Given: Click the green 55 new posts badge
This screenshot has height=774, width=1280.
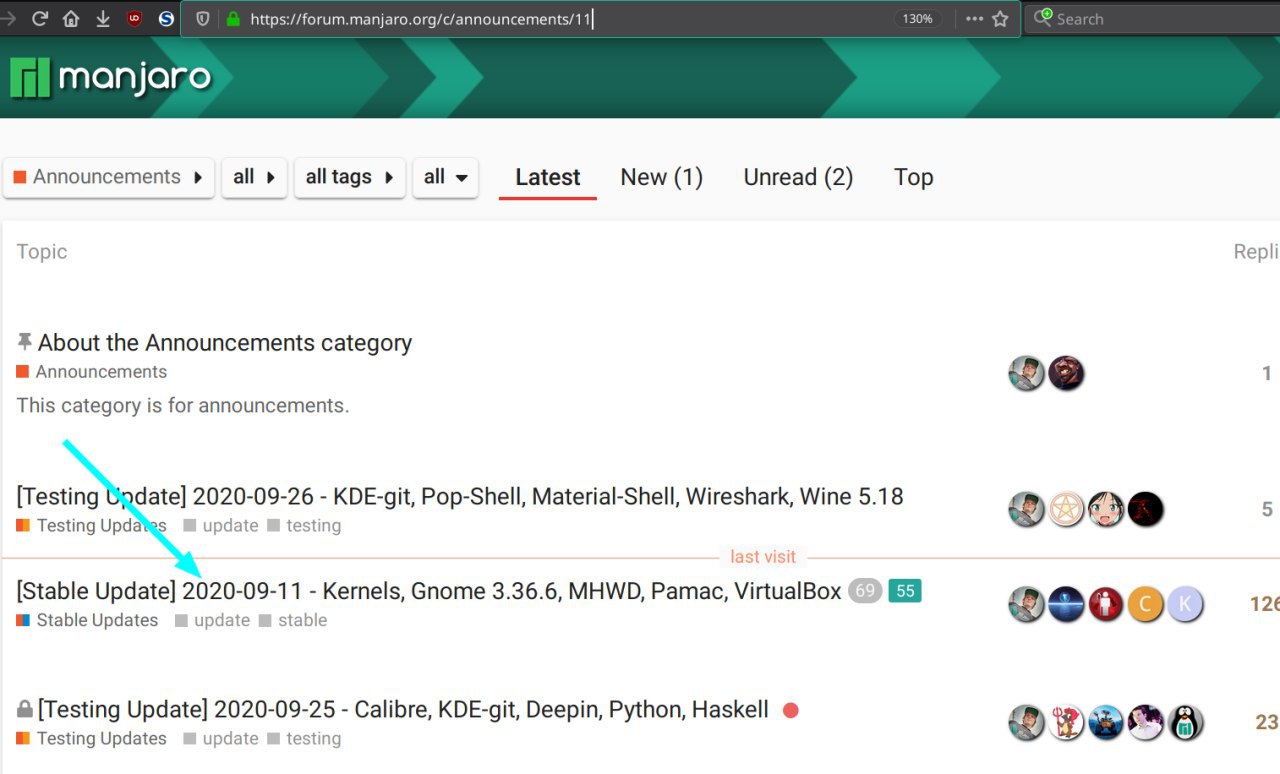Looking at the screenshot, I should [x=905, y=591].
